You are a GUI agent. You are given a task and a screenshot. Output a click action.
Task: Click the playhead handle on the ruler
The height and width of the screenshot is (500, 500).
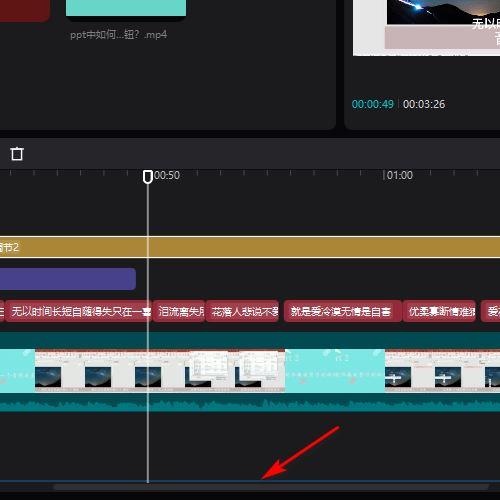tap(148, 177)
